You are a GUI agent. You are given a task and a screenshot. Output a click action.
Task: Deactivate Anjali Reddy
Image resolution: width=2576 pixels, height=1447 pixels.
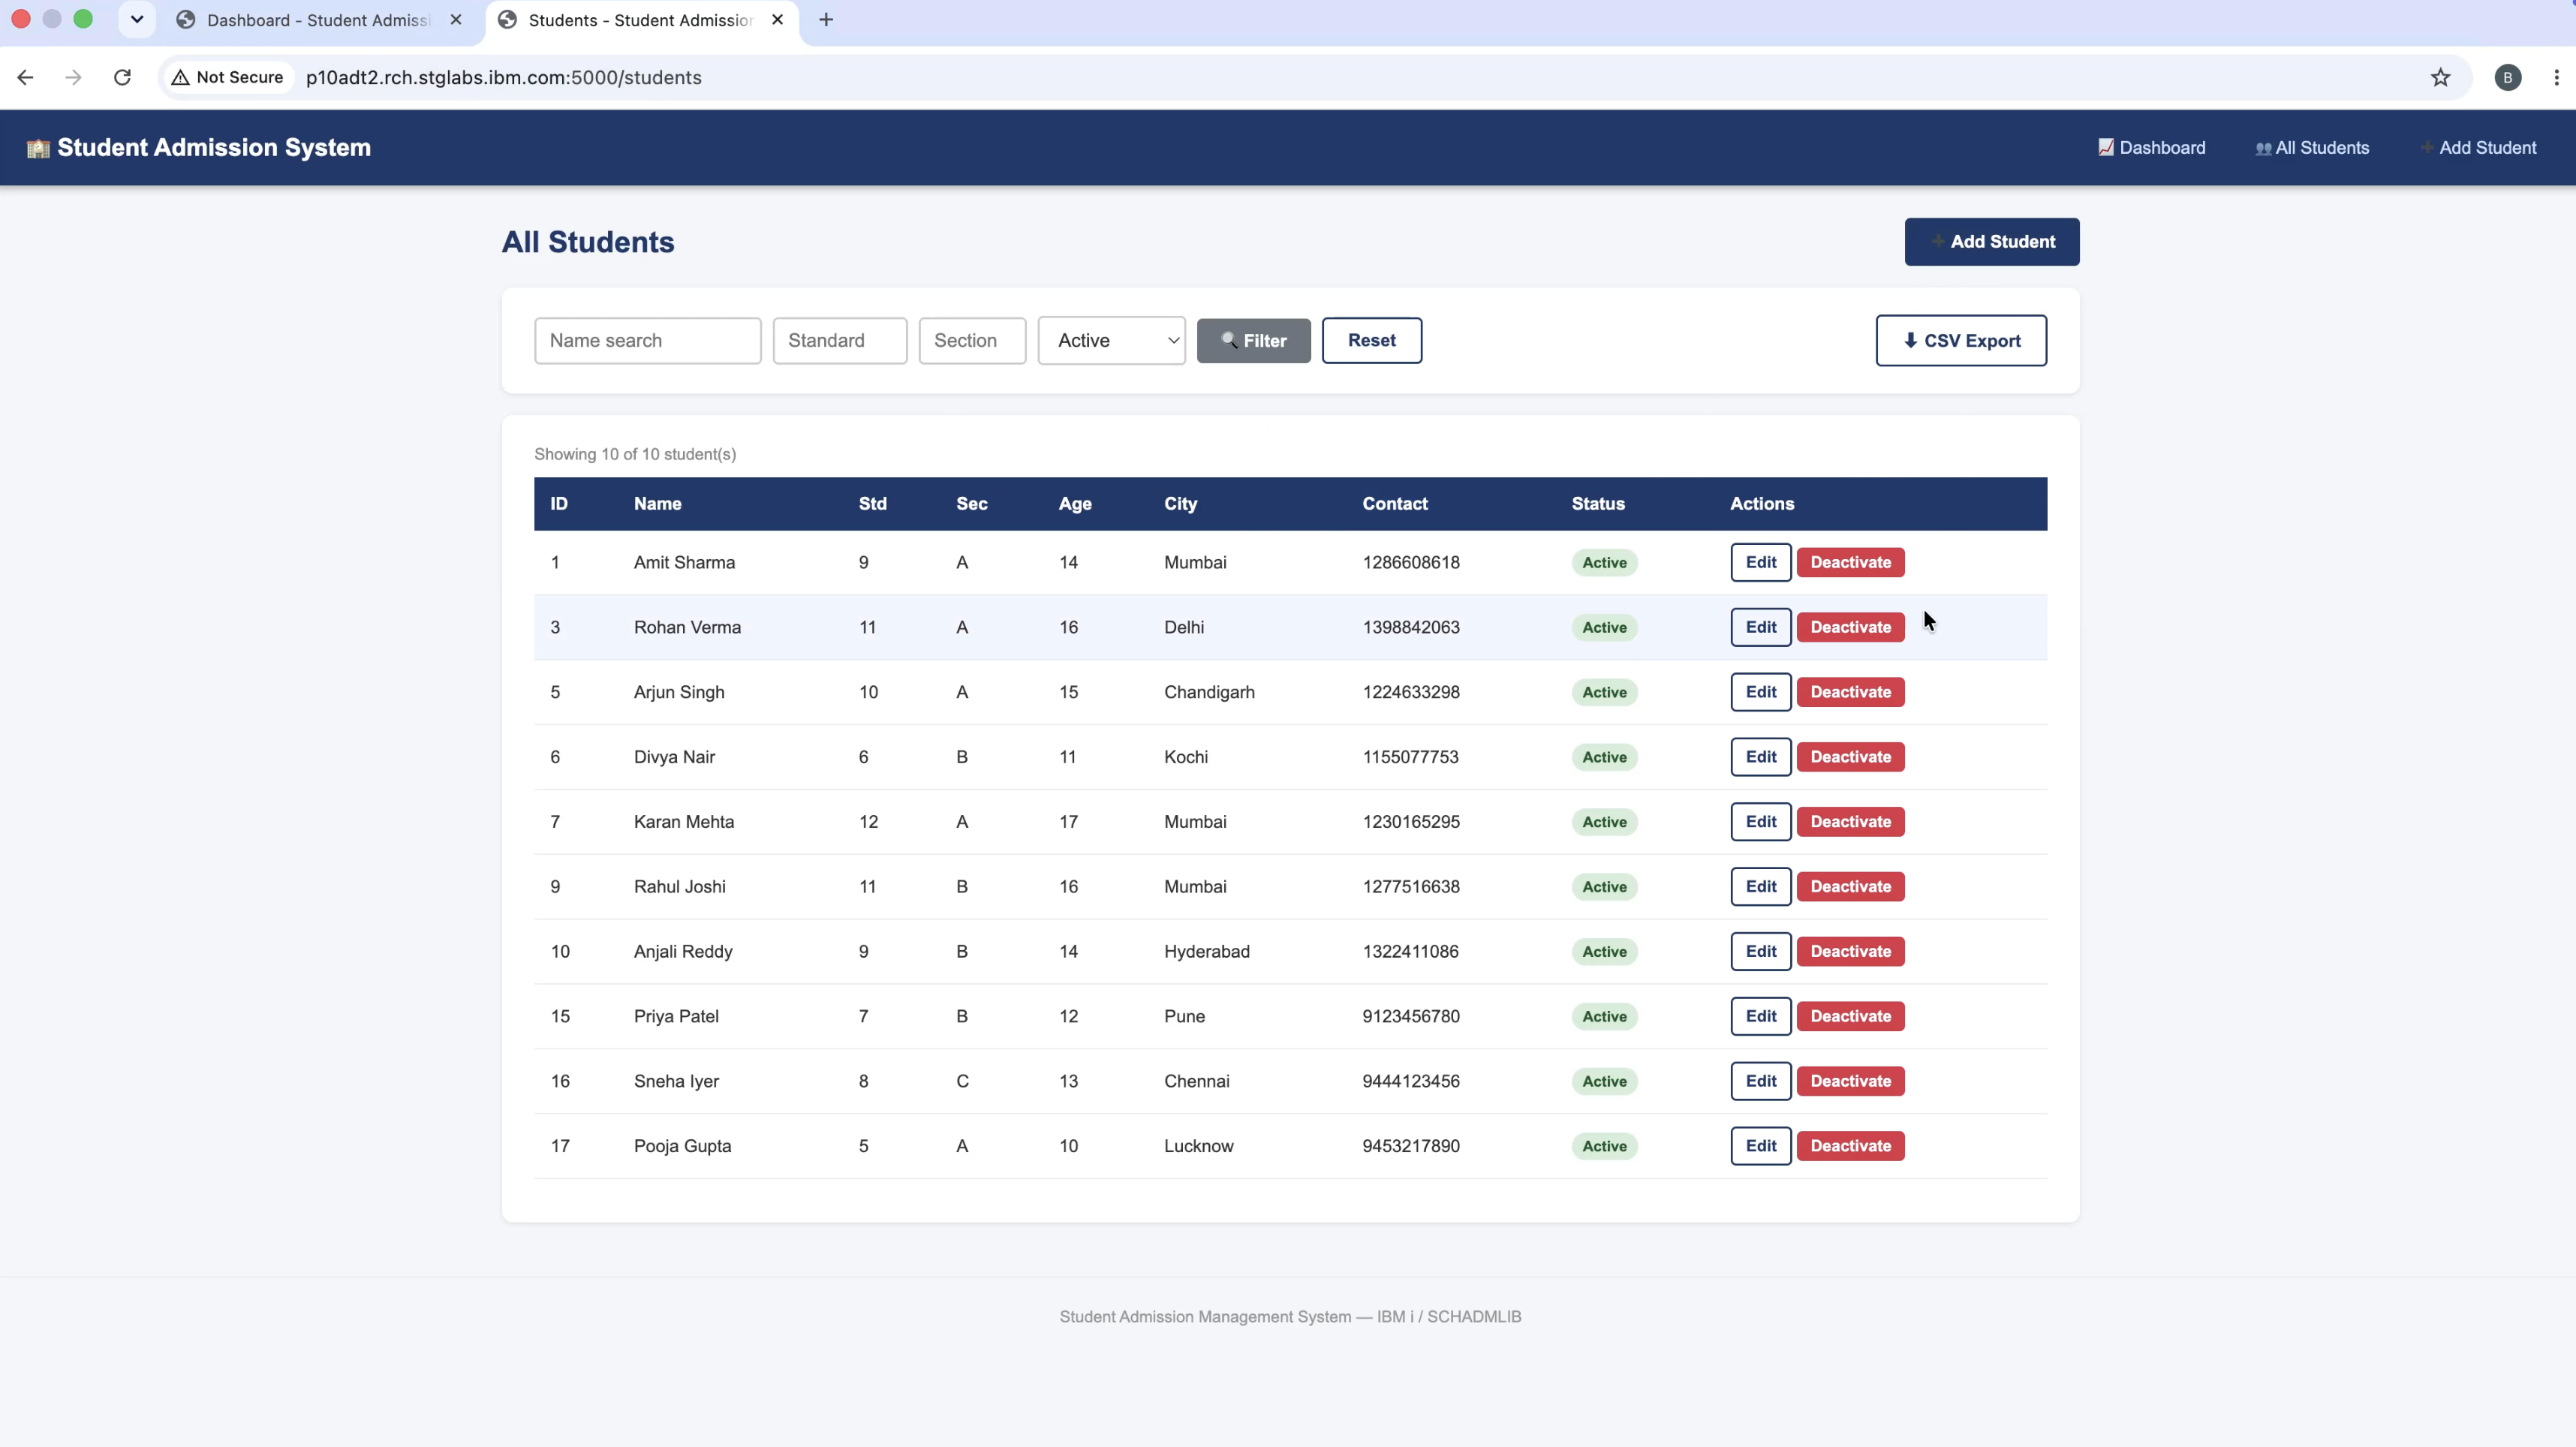tap(1850, 952)
